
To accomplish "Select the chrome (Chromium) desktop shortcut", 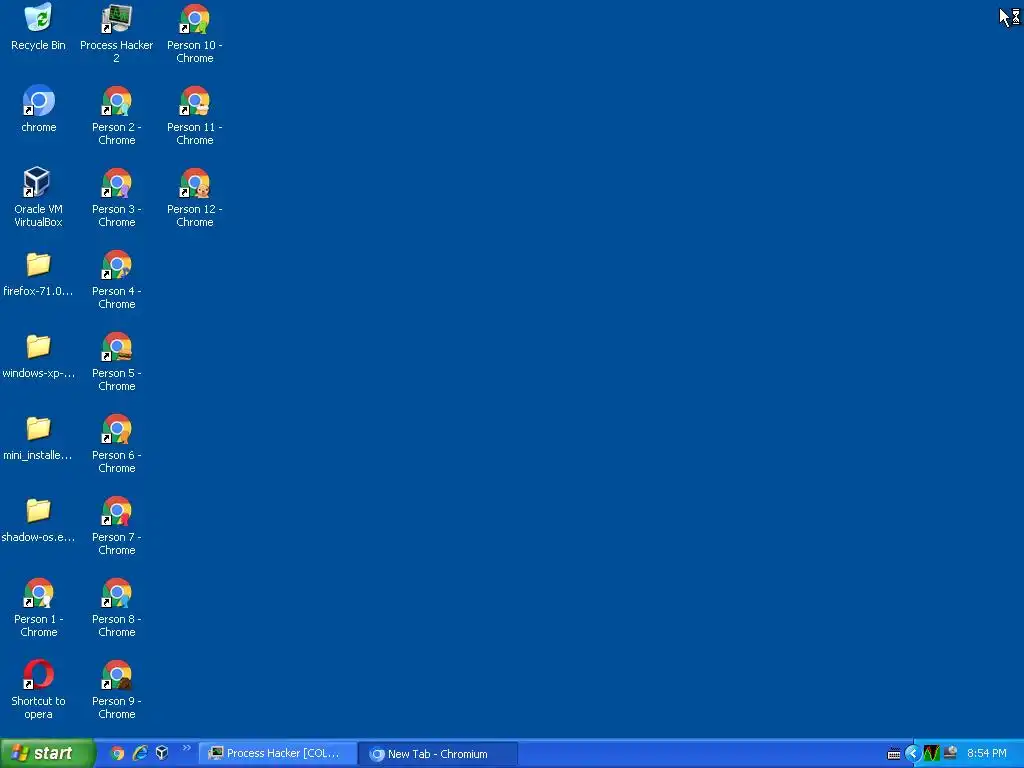I will tap(39, 109).
